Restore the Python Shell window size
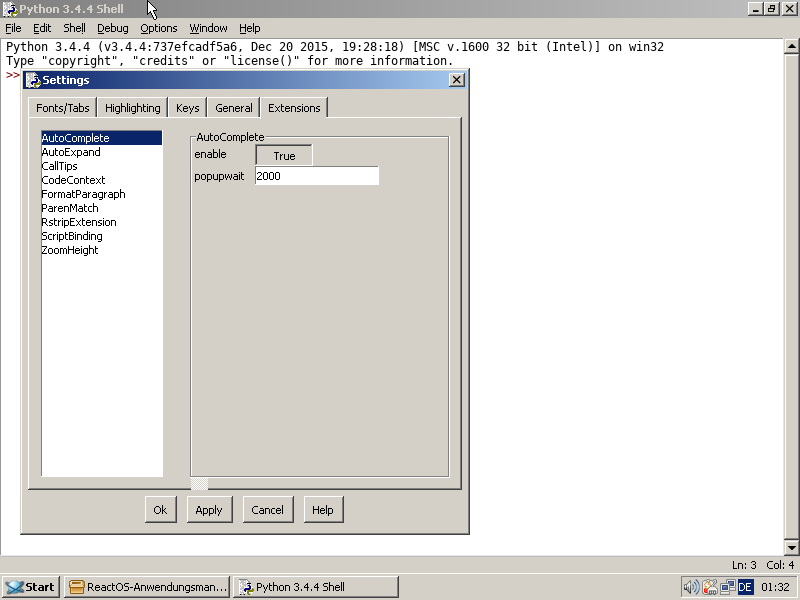The width and height of the screenshot is (800, 600). (x=771, y=9)
